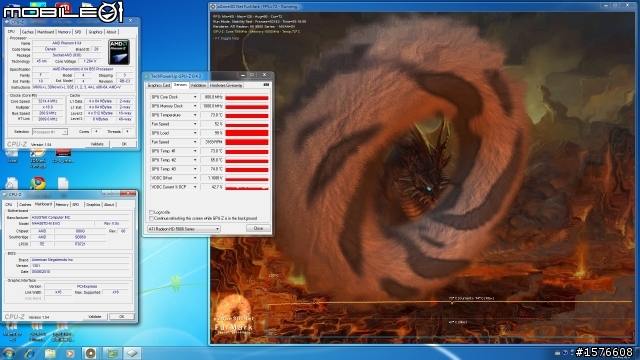Open Memory tab in top CPU-Z window
Viewport: 640px width, 360px height.
click(x=64, y=32)
